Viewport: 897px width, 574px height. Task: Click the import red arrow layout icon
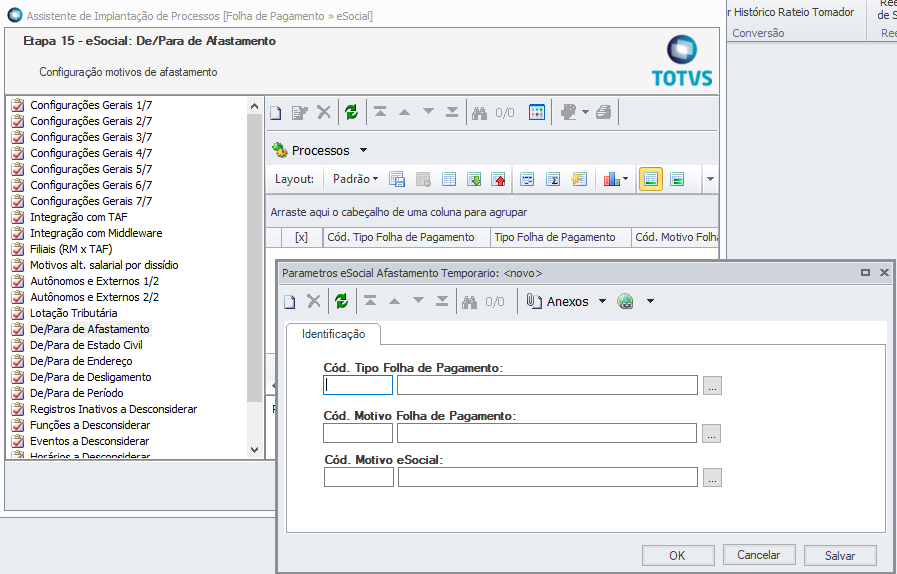pos(499,179)
